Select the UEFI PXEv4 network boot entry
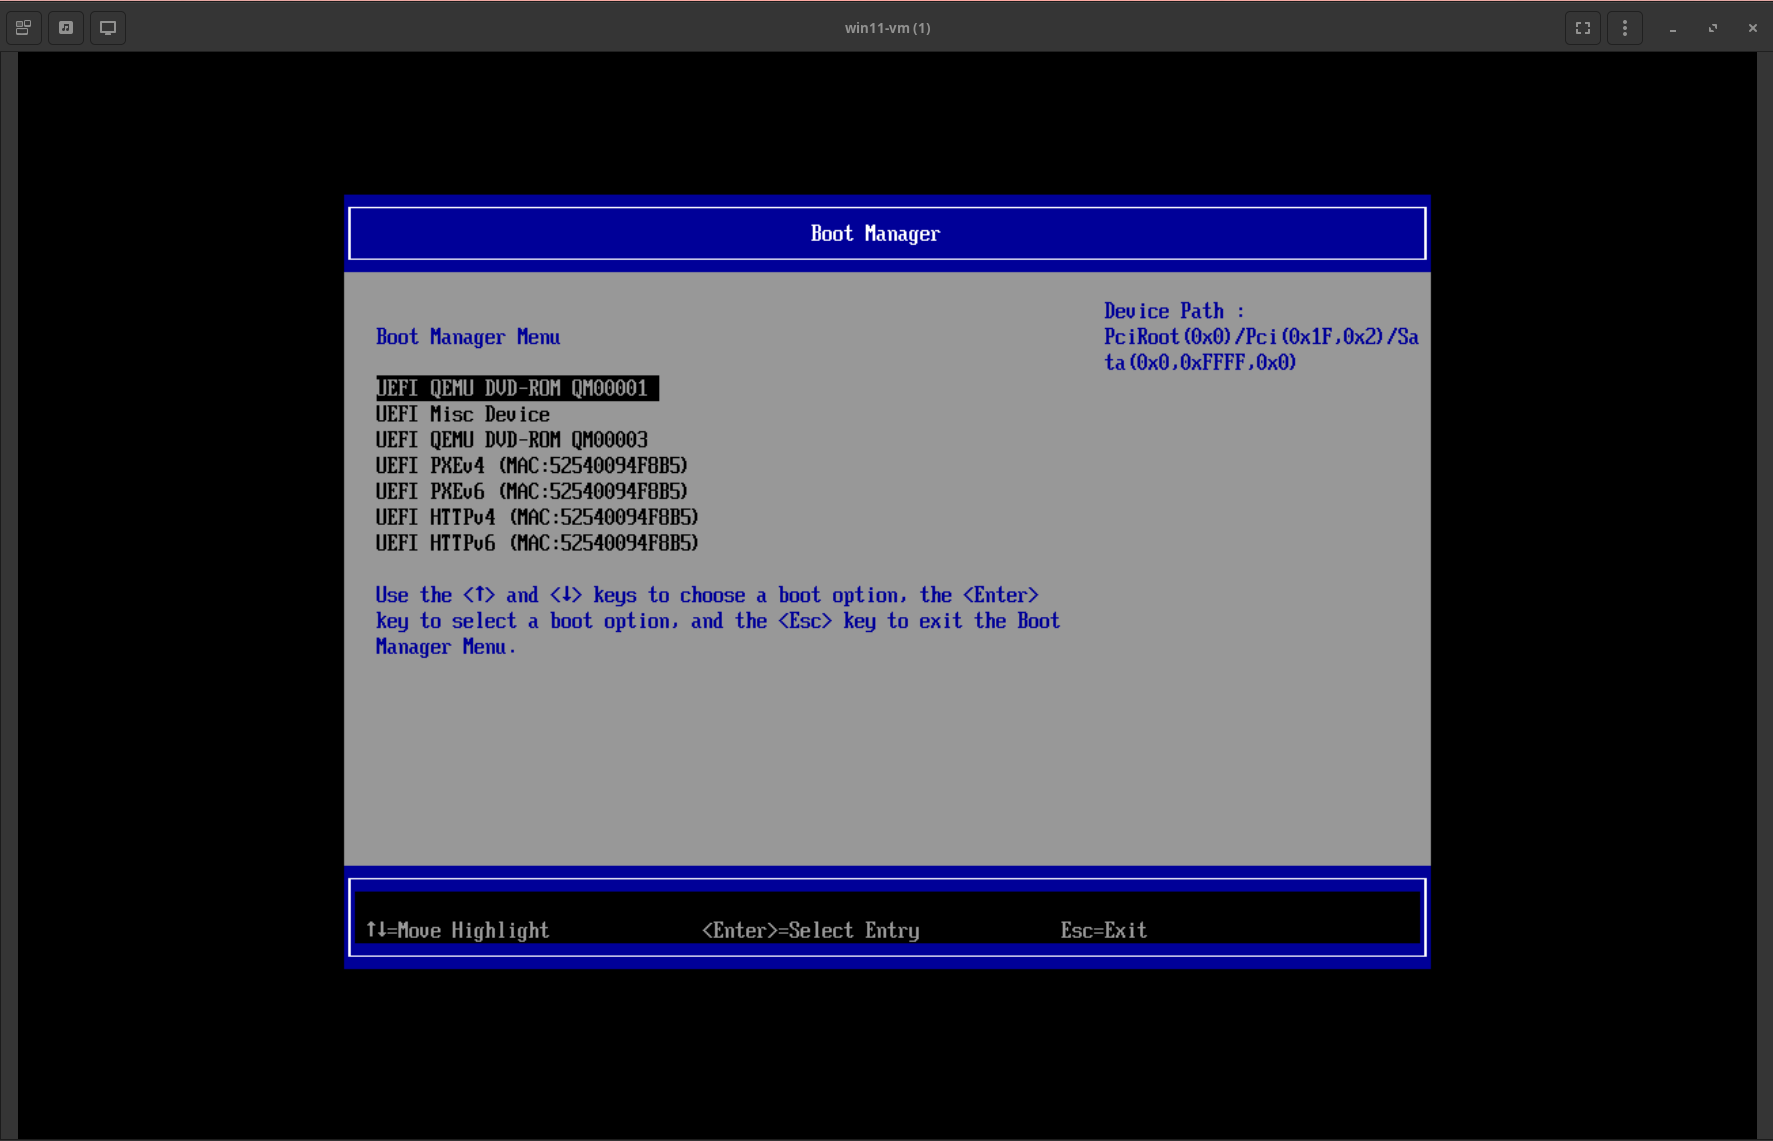Screen dimensions: 1773x1141 point(531,466)
